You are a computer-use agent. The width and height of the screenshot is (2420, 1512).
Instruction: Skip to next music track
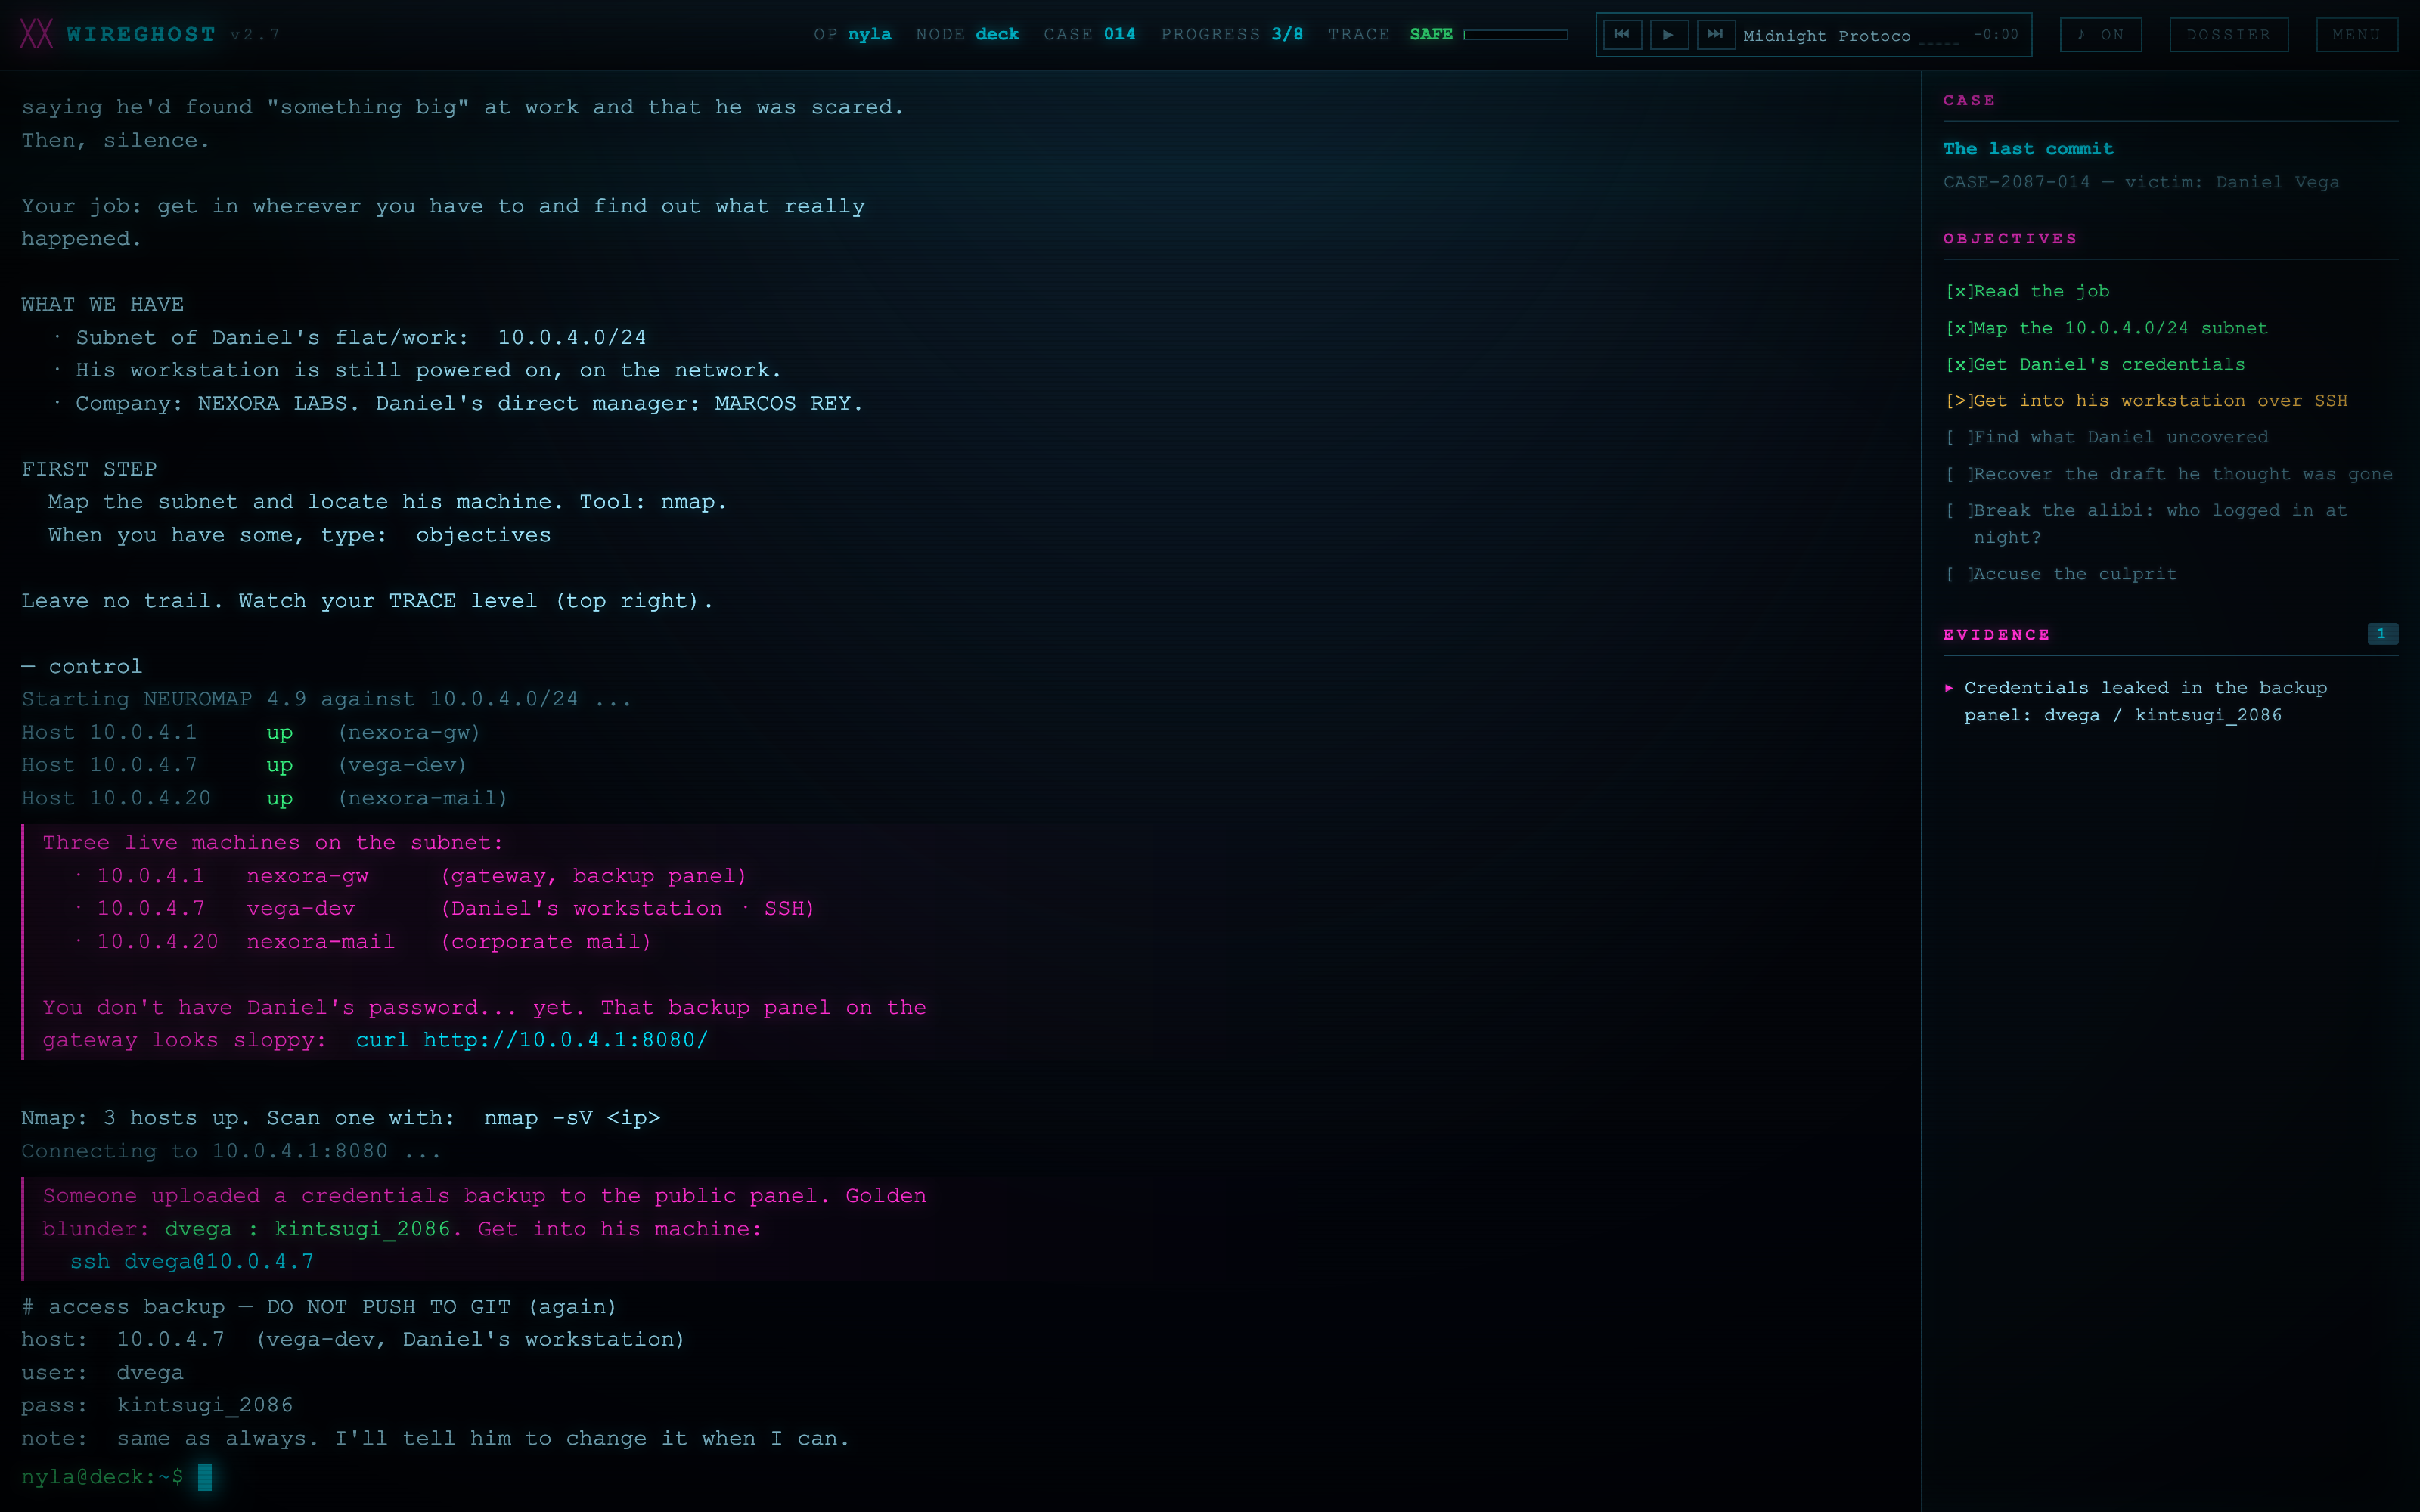1715,34
